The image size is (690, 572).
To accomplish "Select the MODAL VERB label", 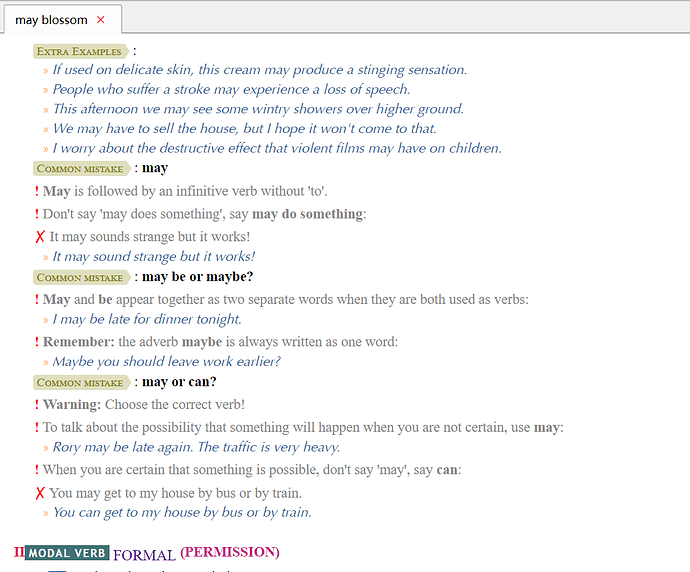I will (67, 553).
